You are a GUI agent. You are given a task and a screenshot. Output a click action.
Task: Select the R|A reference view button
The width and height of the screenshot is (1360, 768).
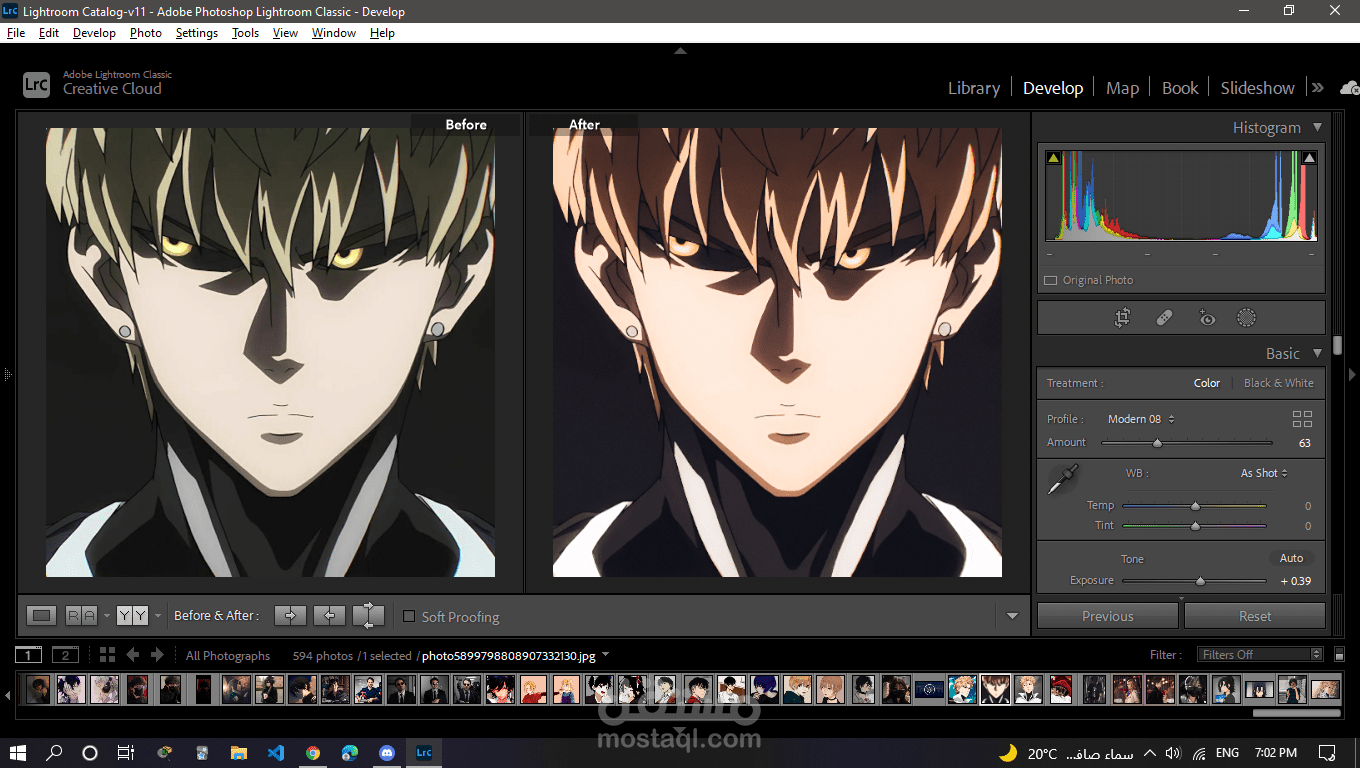click(x=81, y=615)
